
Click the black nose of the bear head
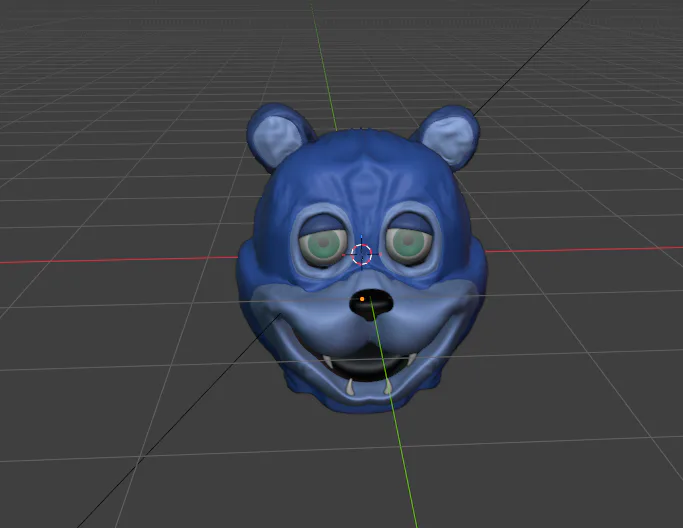(x=371, y=305)
